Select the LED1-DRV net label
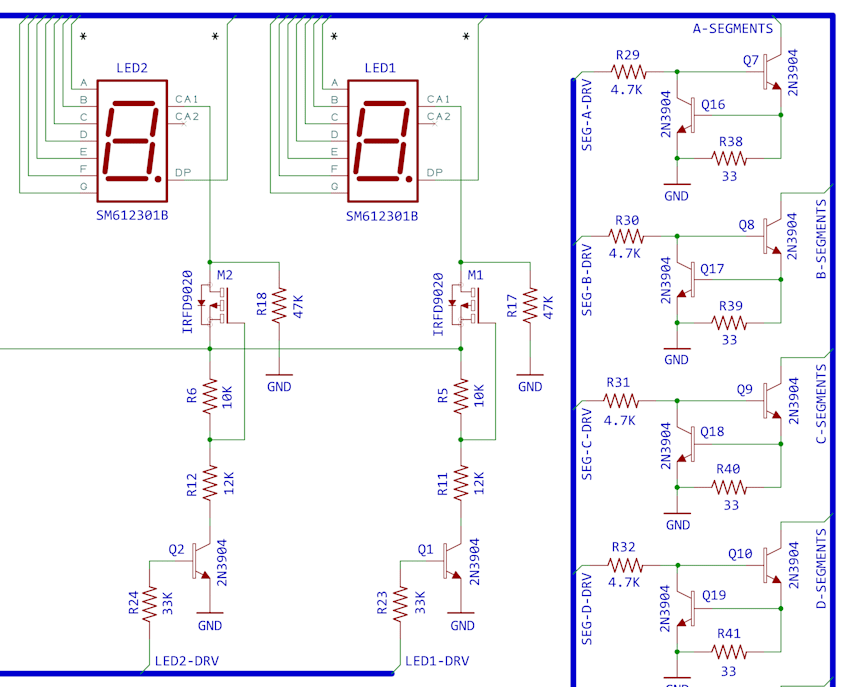 point(437,661)
